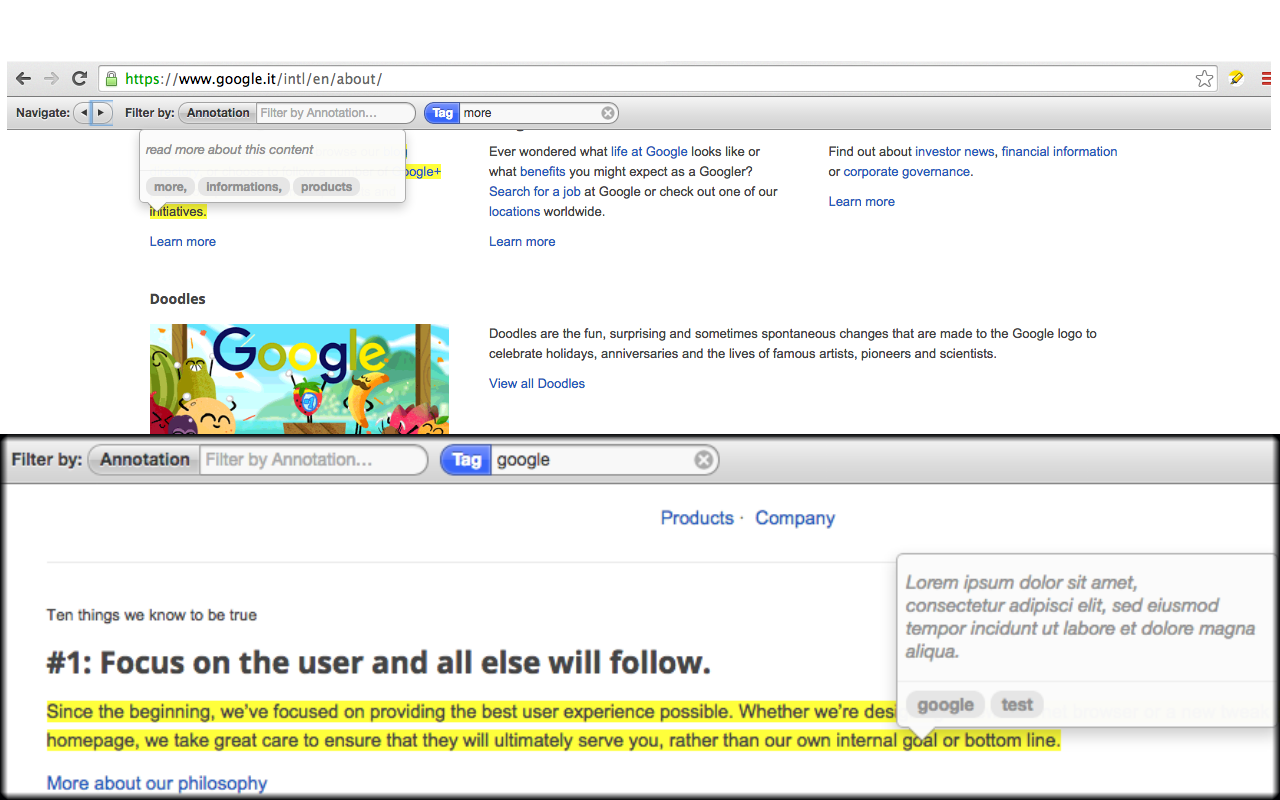Clear the 'more' tag filter field
Image resolution: width=1280 pixels, height=800 pixels.
pyautogui.click(x=607, y=113)
